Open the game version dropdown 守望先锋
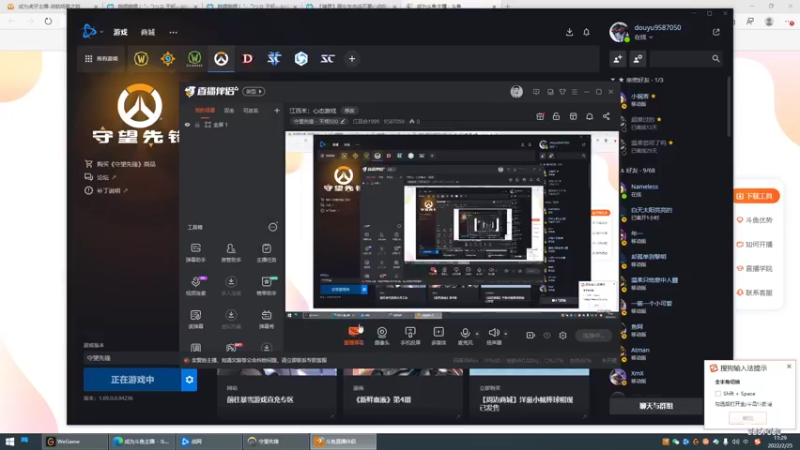The width and height of the screenshot is (800, 450). [131, 358]
